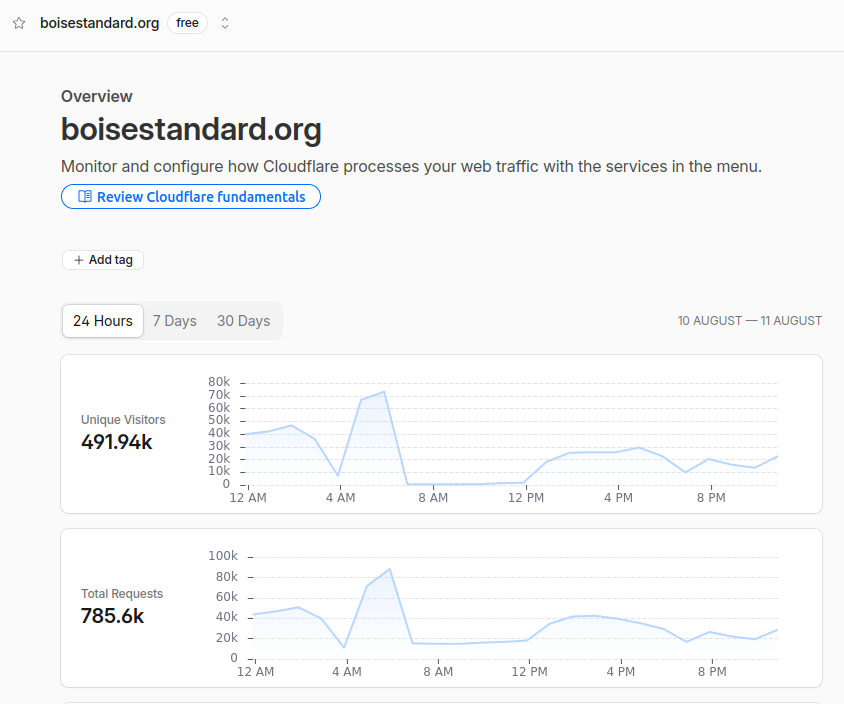
Task: Click the Total Requests label
Action: click(x=122, y=594)
